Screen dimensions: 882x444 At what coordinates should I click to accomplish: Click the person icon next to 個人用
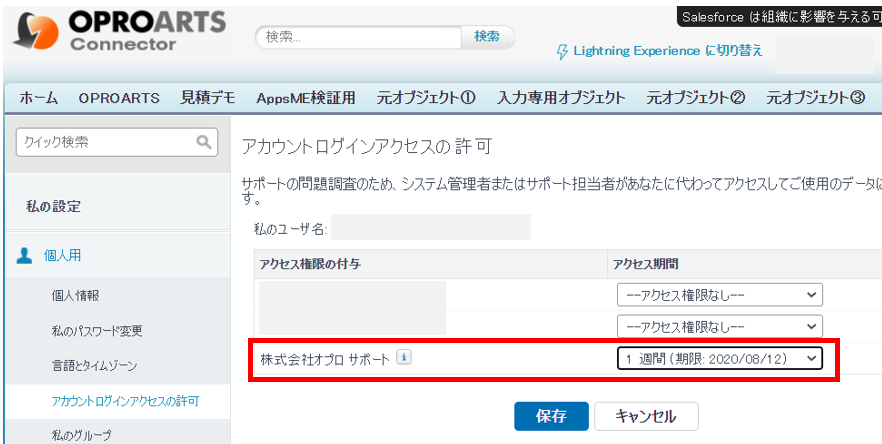[25, 255]
